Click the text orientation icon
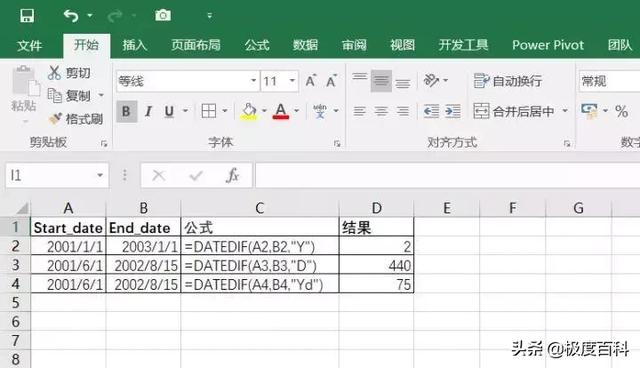640x368 pixels. tap(432, 80)
